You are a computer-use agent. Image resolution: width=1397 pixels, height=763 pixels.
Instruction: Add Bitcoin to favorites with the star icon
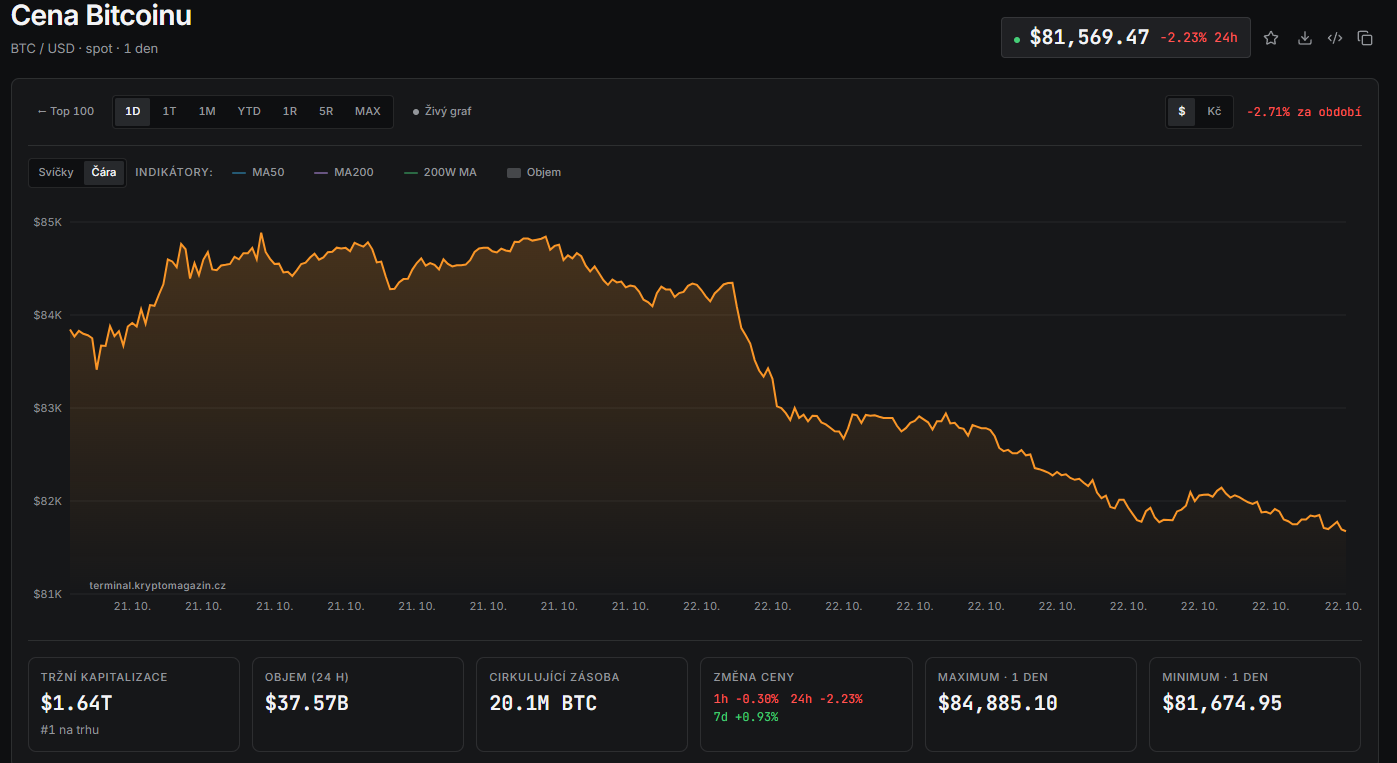[x=1271, y=38]
